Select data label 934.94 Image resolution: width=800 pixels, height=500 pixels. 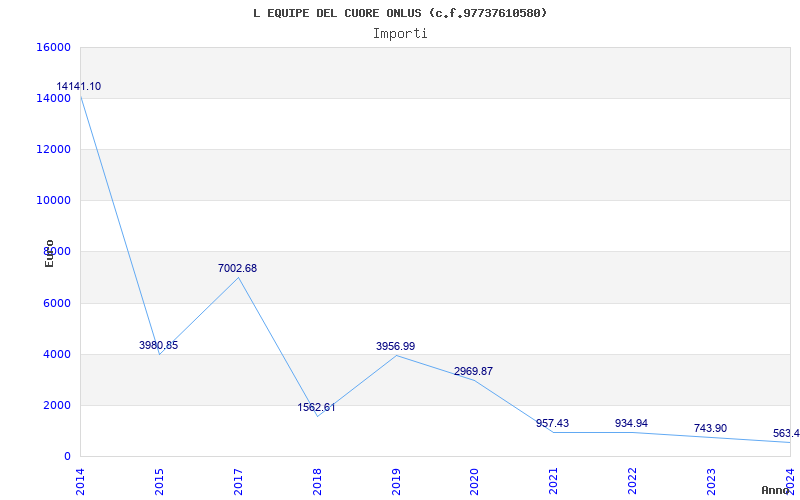(631, 423)
